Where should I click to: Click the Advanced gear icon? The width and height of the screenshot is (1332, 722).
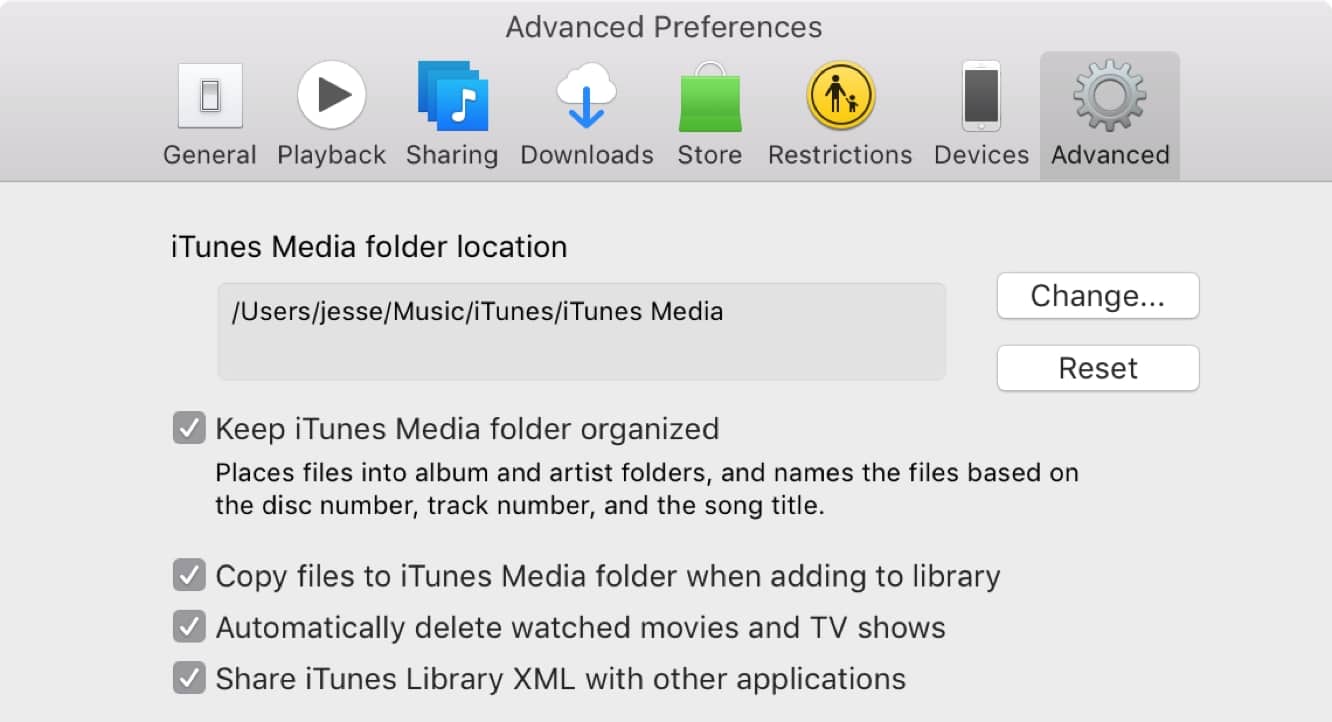click(1109, 96)
